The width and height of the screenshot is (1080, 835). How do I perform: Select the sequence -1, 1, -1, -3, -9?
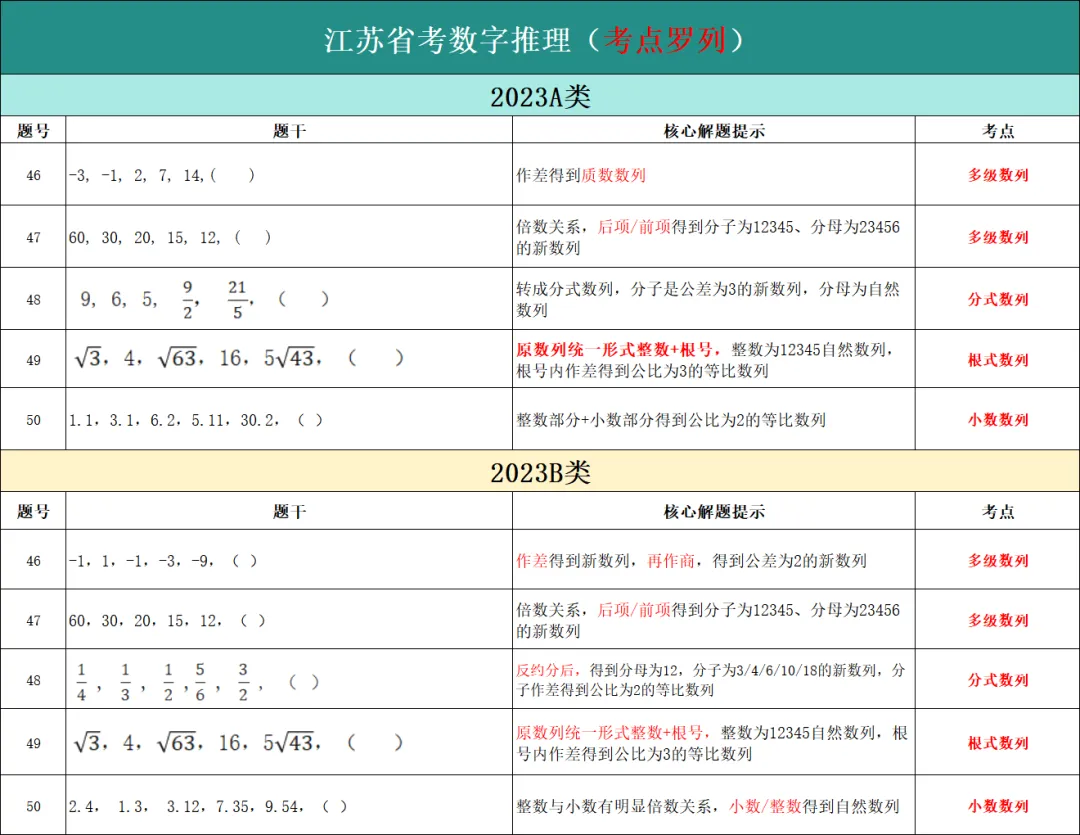tap(163, 561)
